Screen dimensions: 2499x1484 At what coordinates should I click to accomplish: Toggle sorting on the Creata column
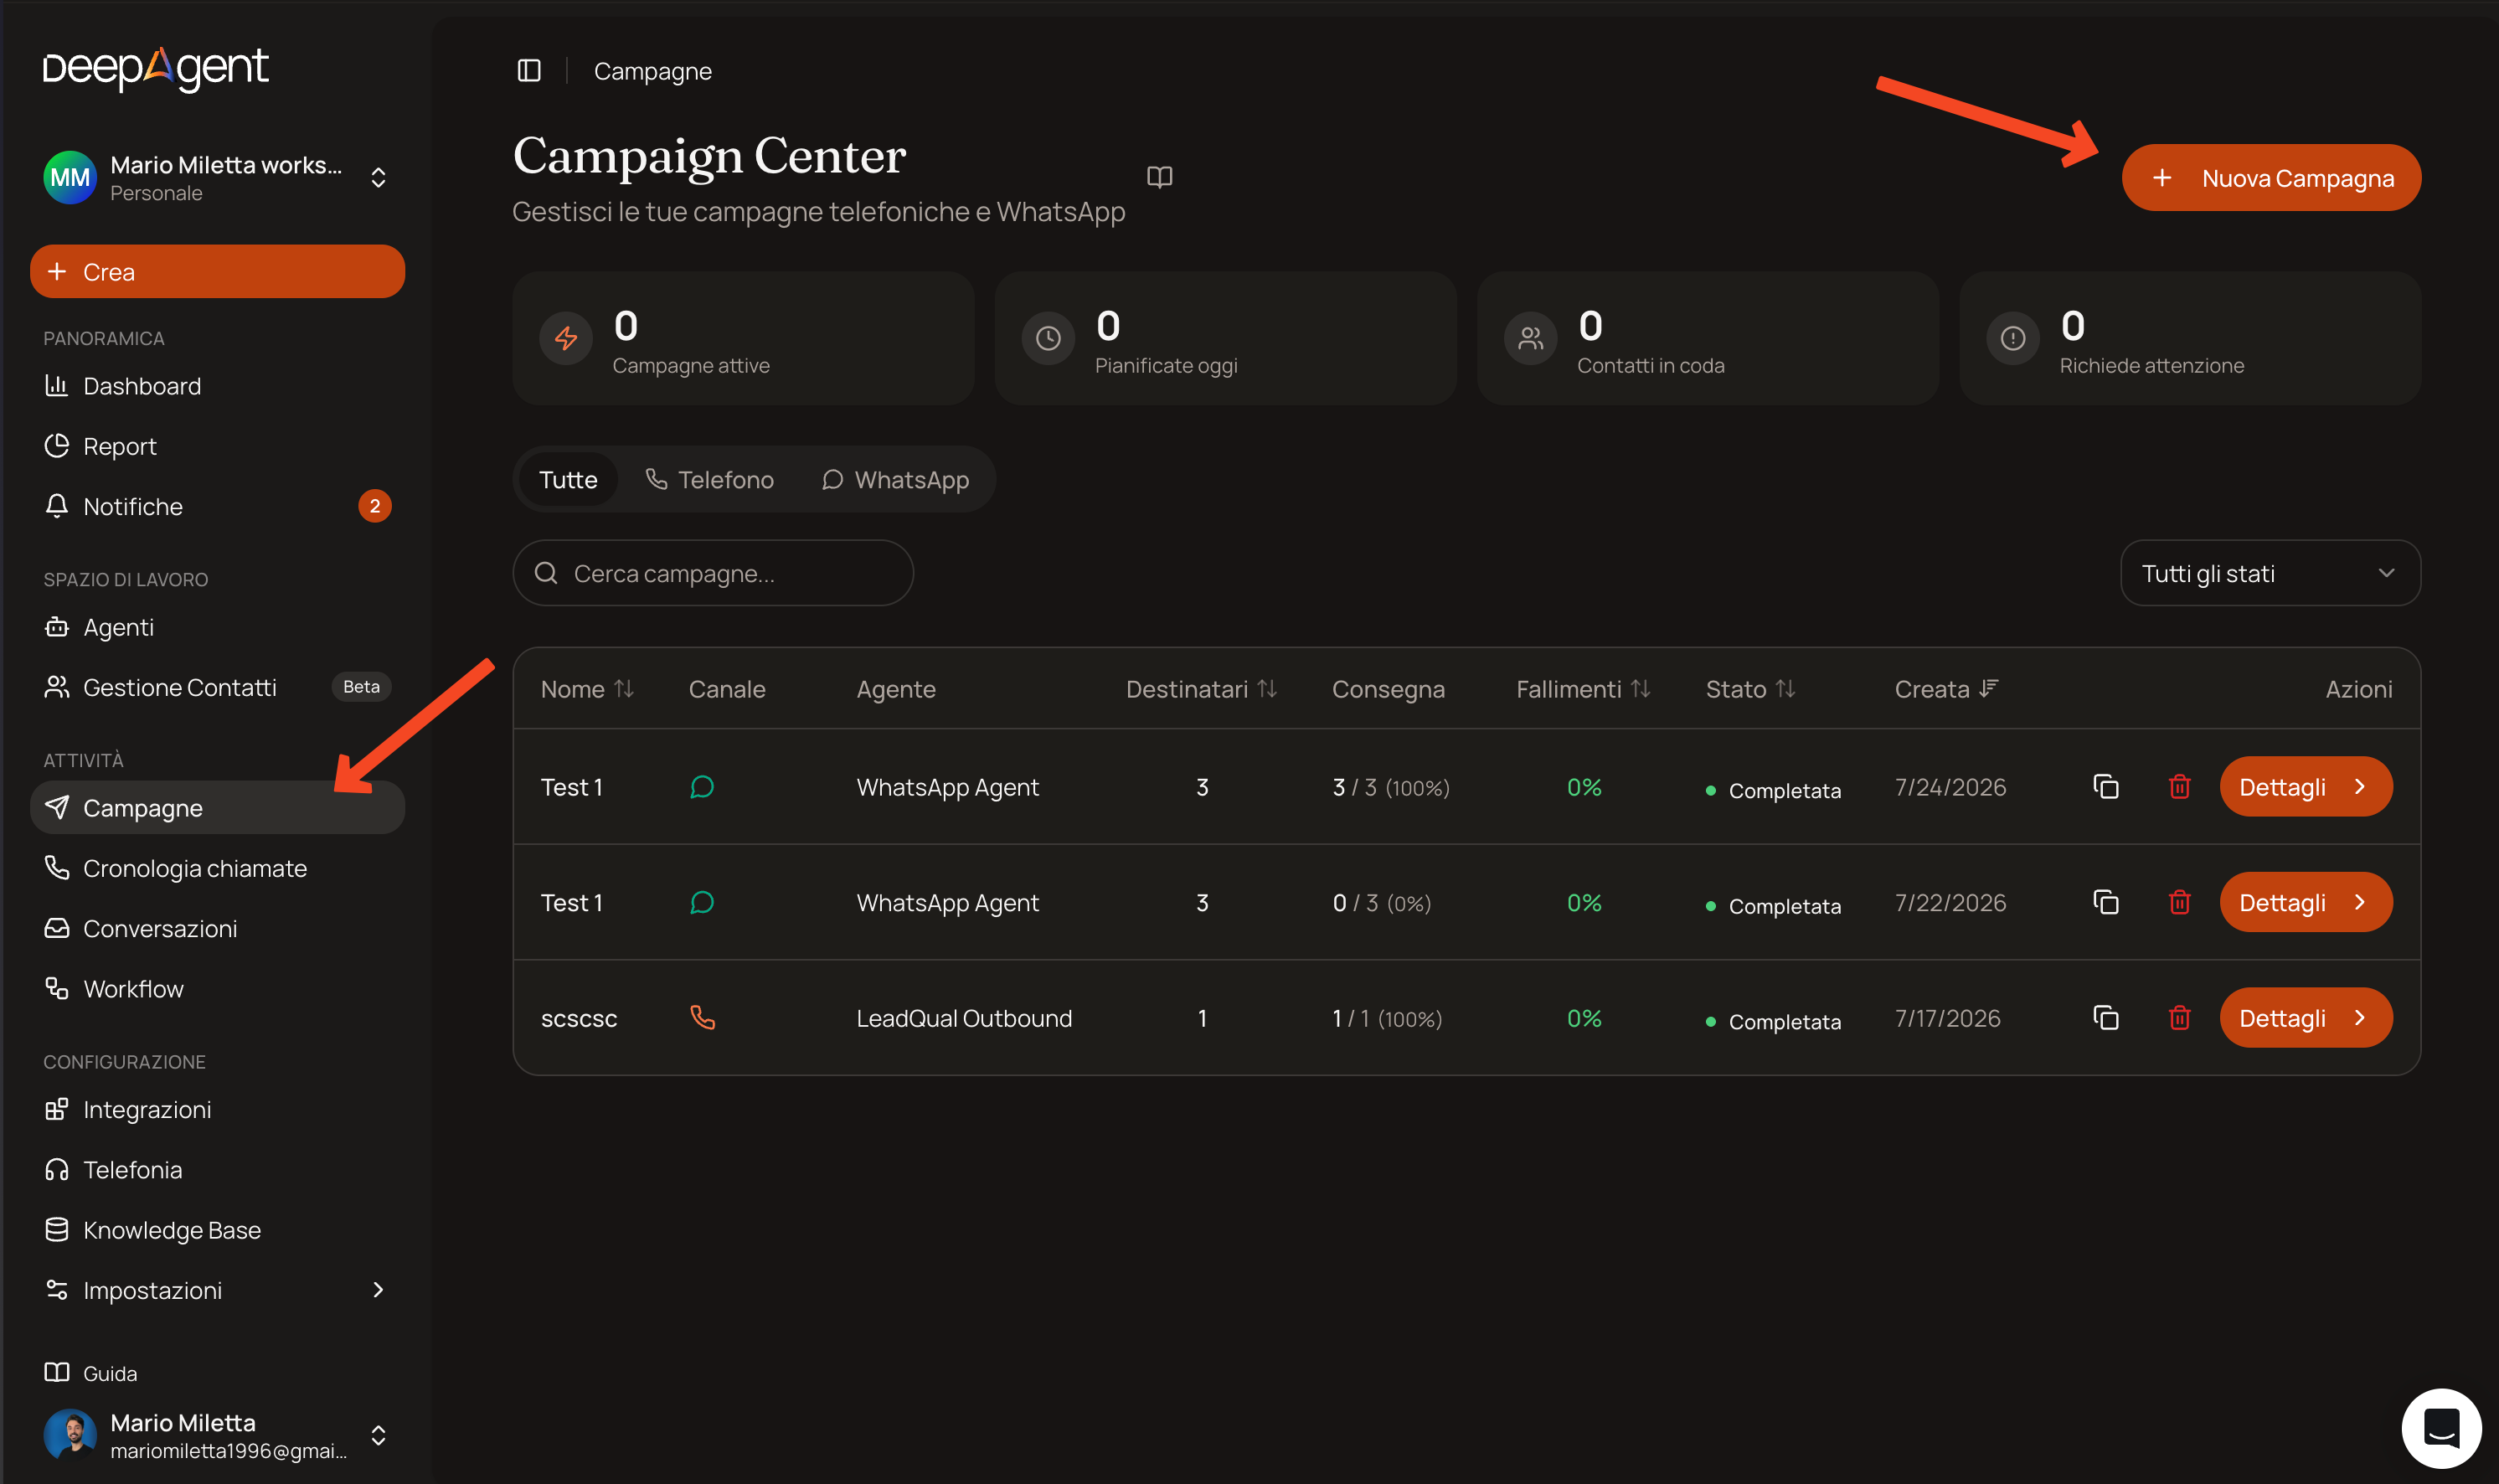point(1946,689)
